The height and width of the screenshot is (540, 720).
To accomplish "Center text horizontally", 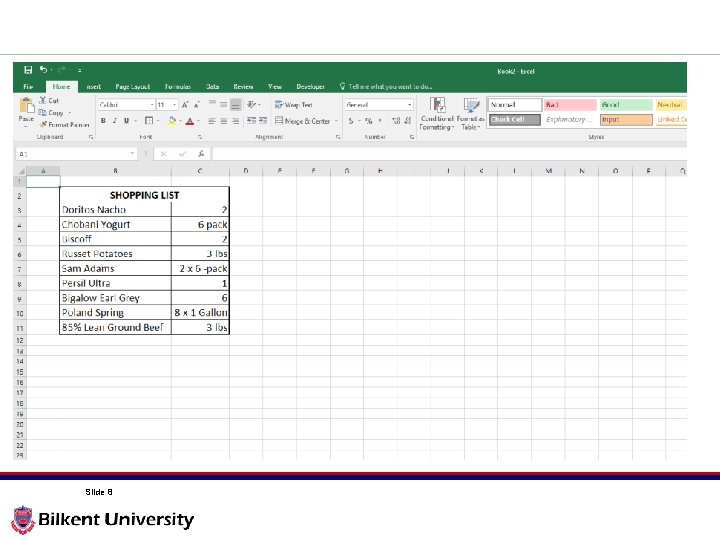I will click(x=224, y=121).
